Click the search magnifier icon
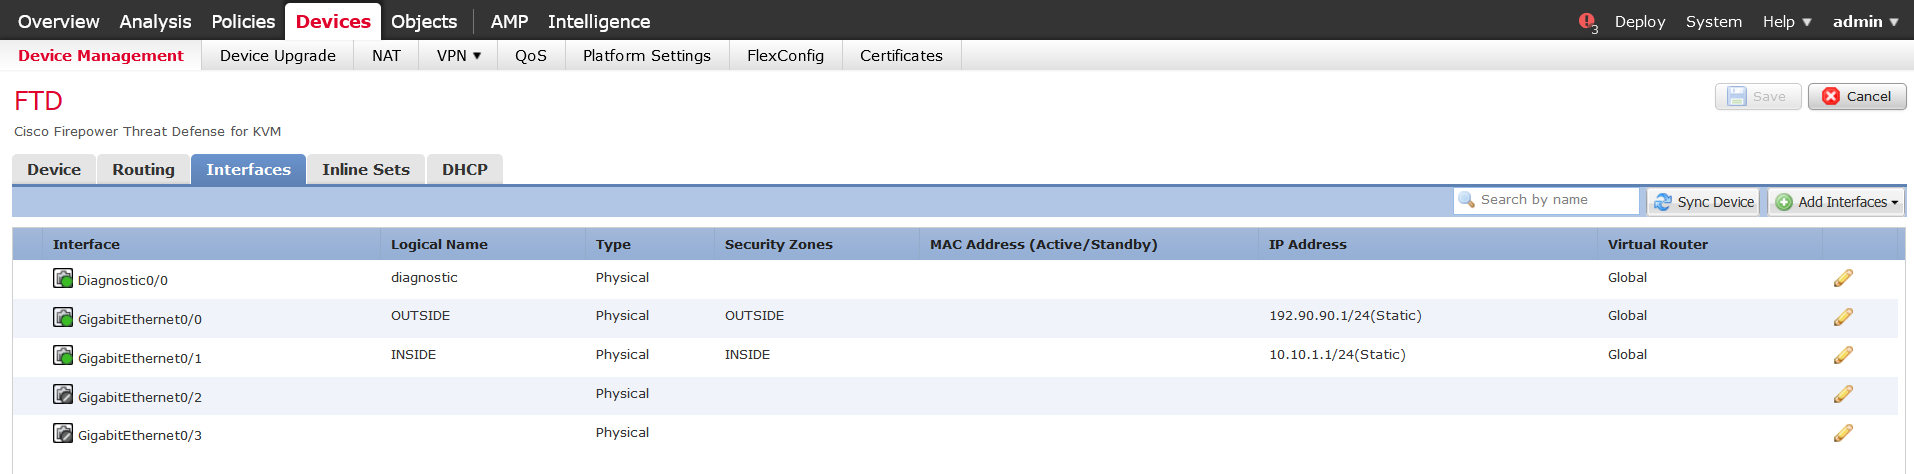Screen dimensions: 1914x474 coord(1467,200)
